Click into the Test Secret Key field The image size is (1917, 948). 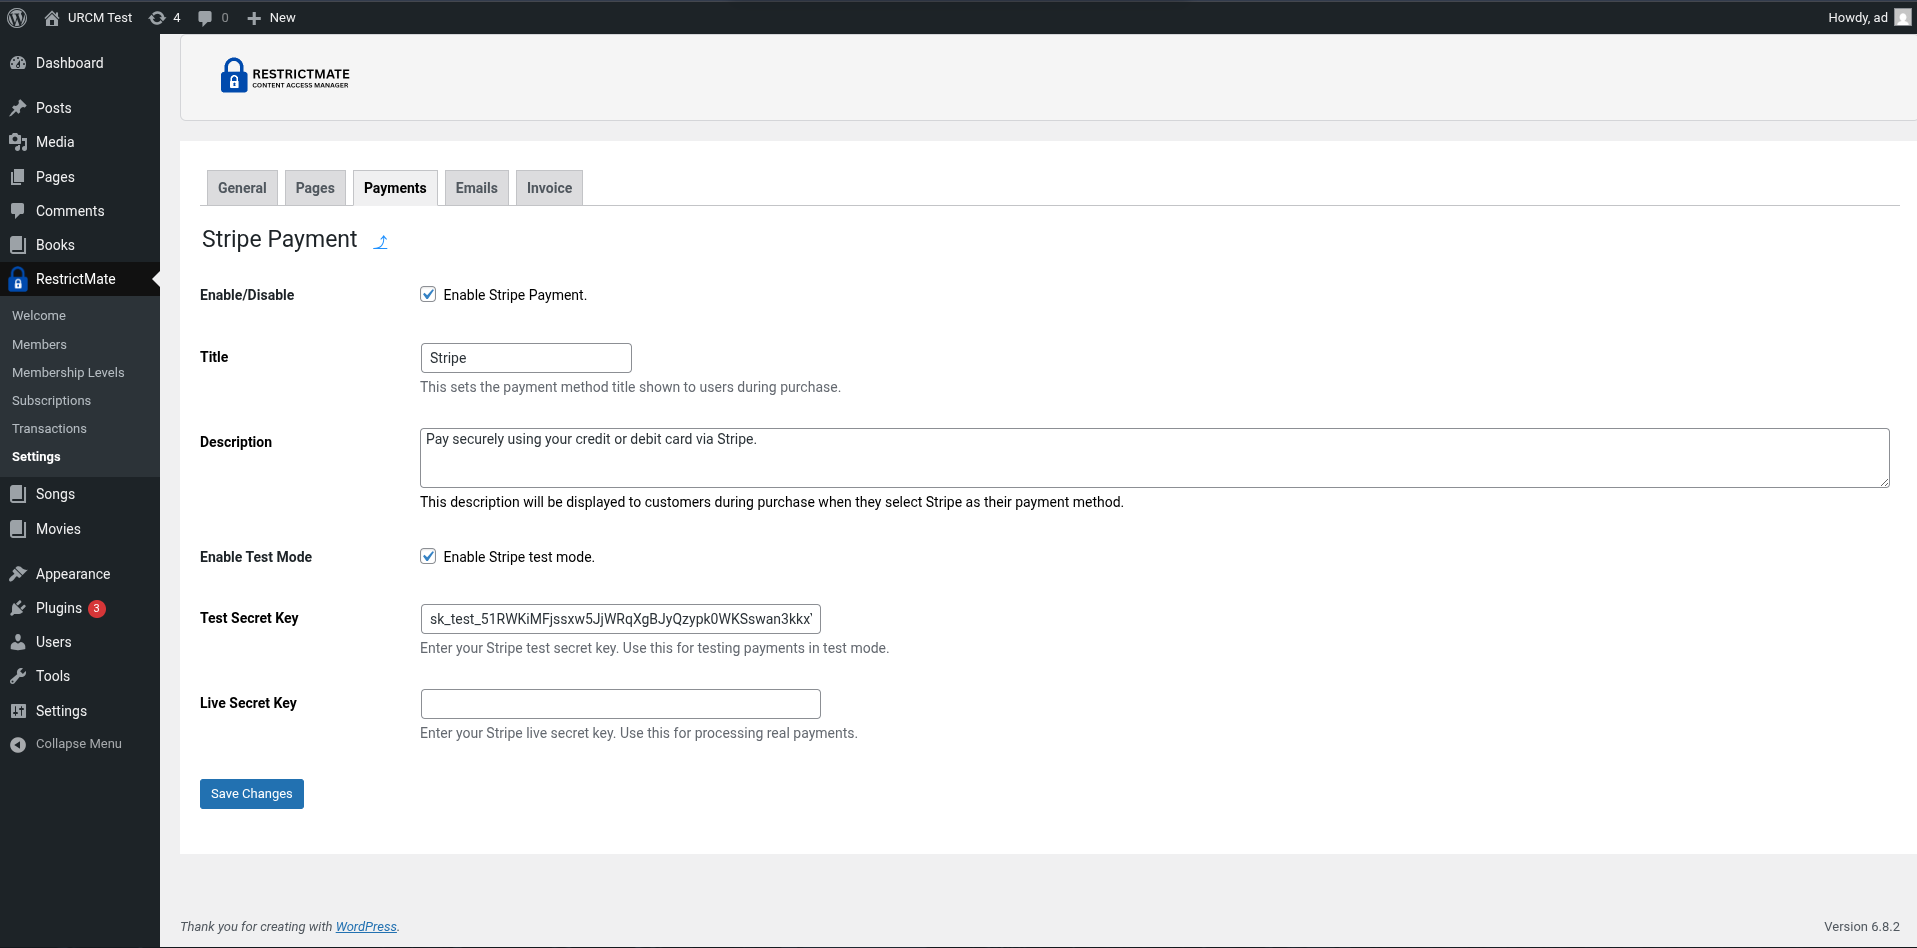click(x=621, y=619)
